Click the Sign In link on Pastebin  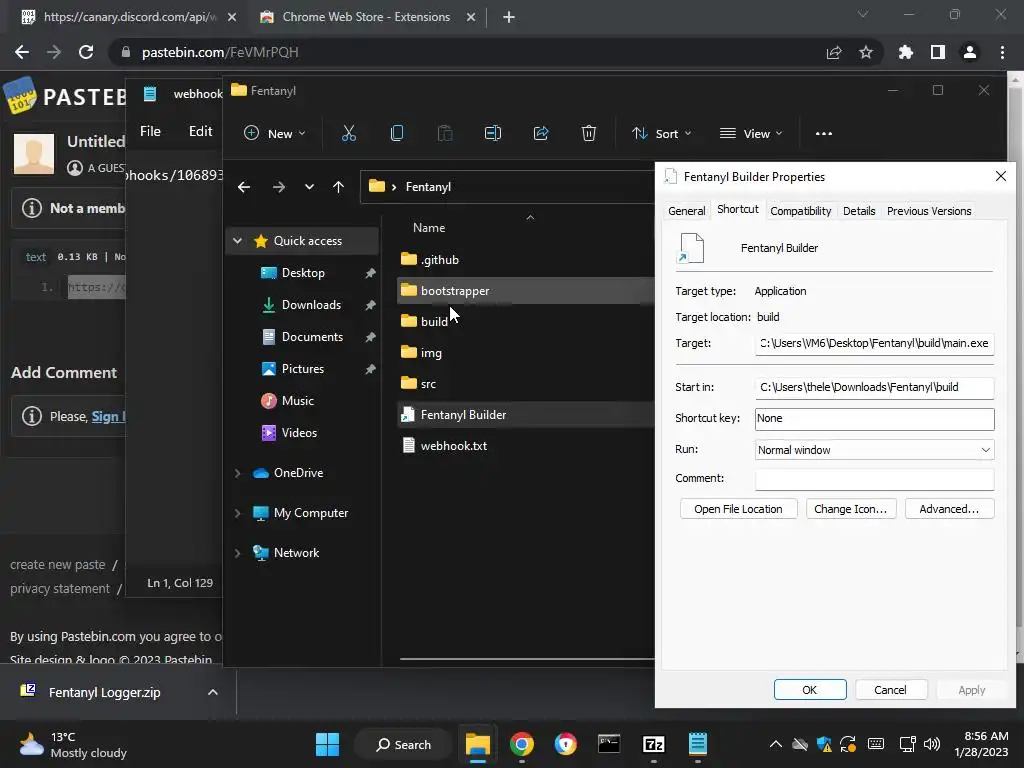[108, 417]
